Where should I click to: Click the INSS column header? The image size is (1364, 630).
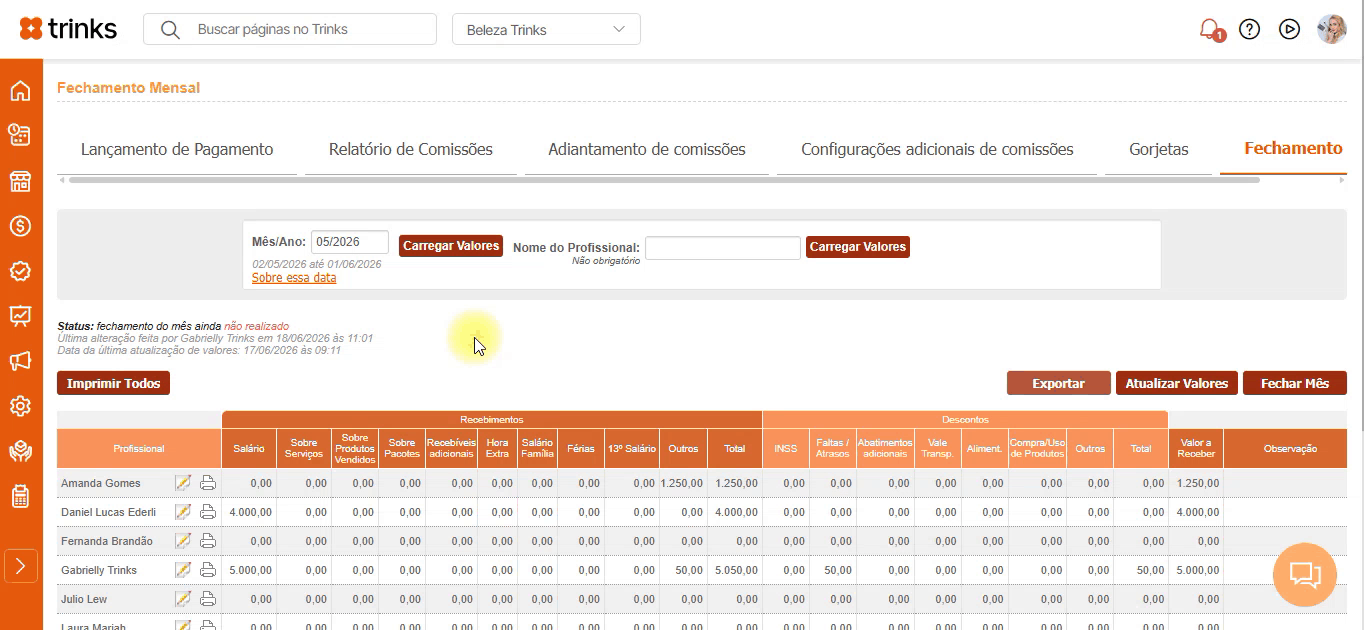[x=786, y=449]
